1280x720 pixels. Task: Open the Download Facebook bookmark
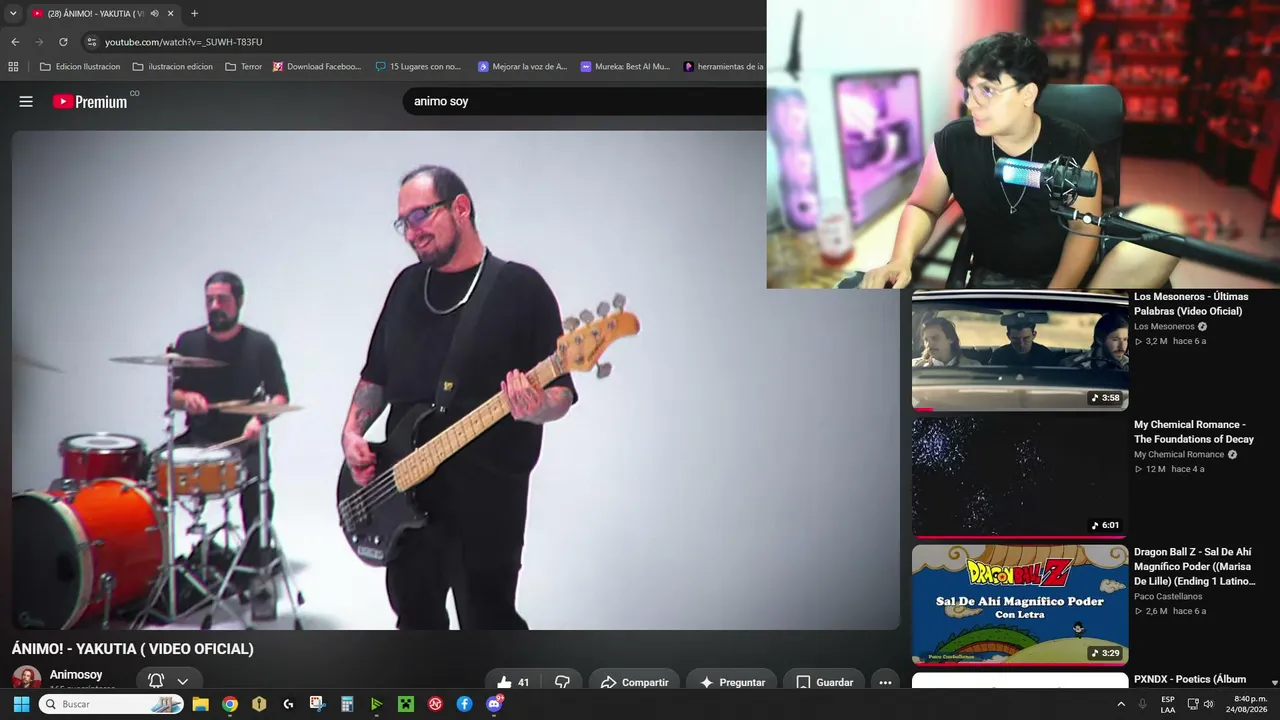pos(317,67)
